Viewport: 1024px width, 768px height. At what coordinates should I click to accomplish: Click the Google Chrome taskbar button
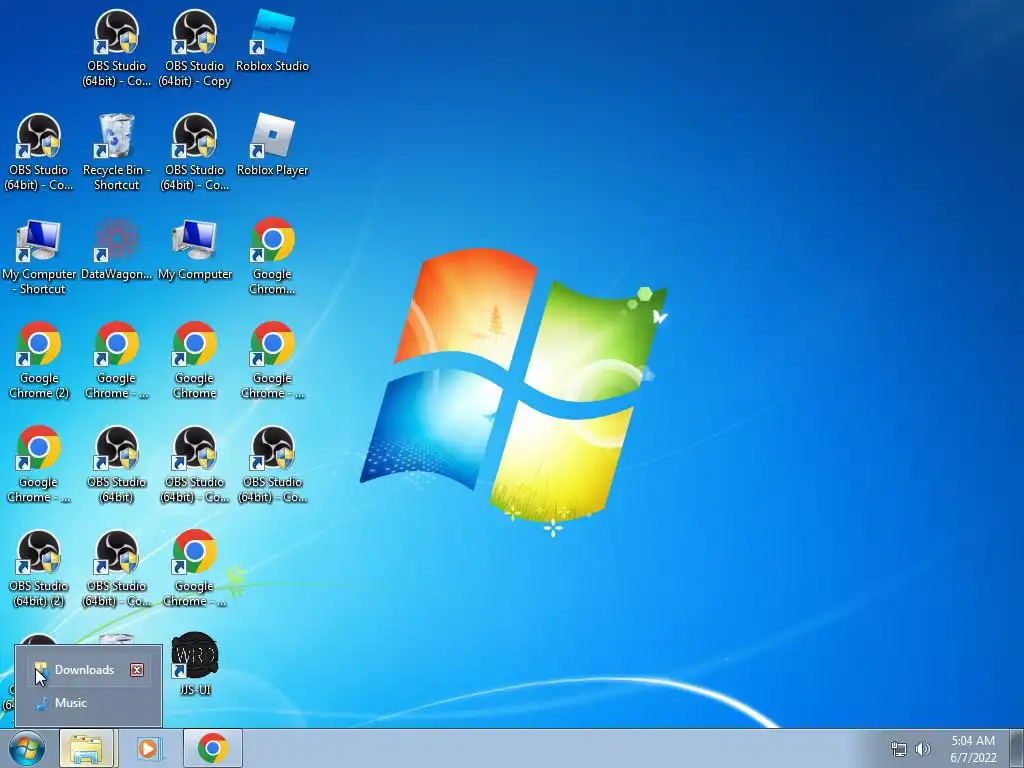[x=213, y=748]
